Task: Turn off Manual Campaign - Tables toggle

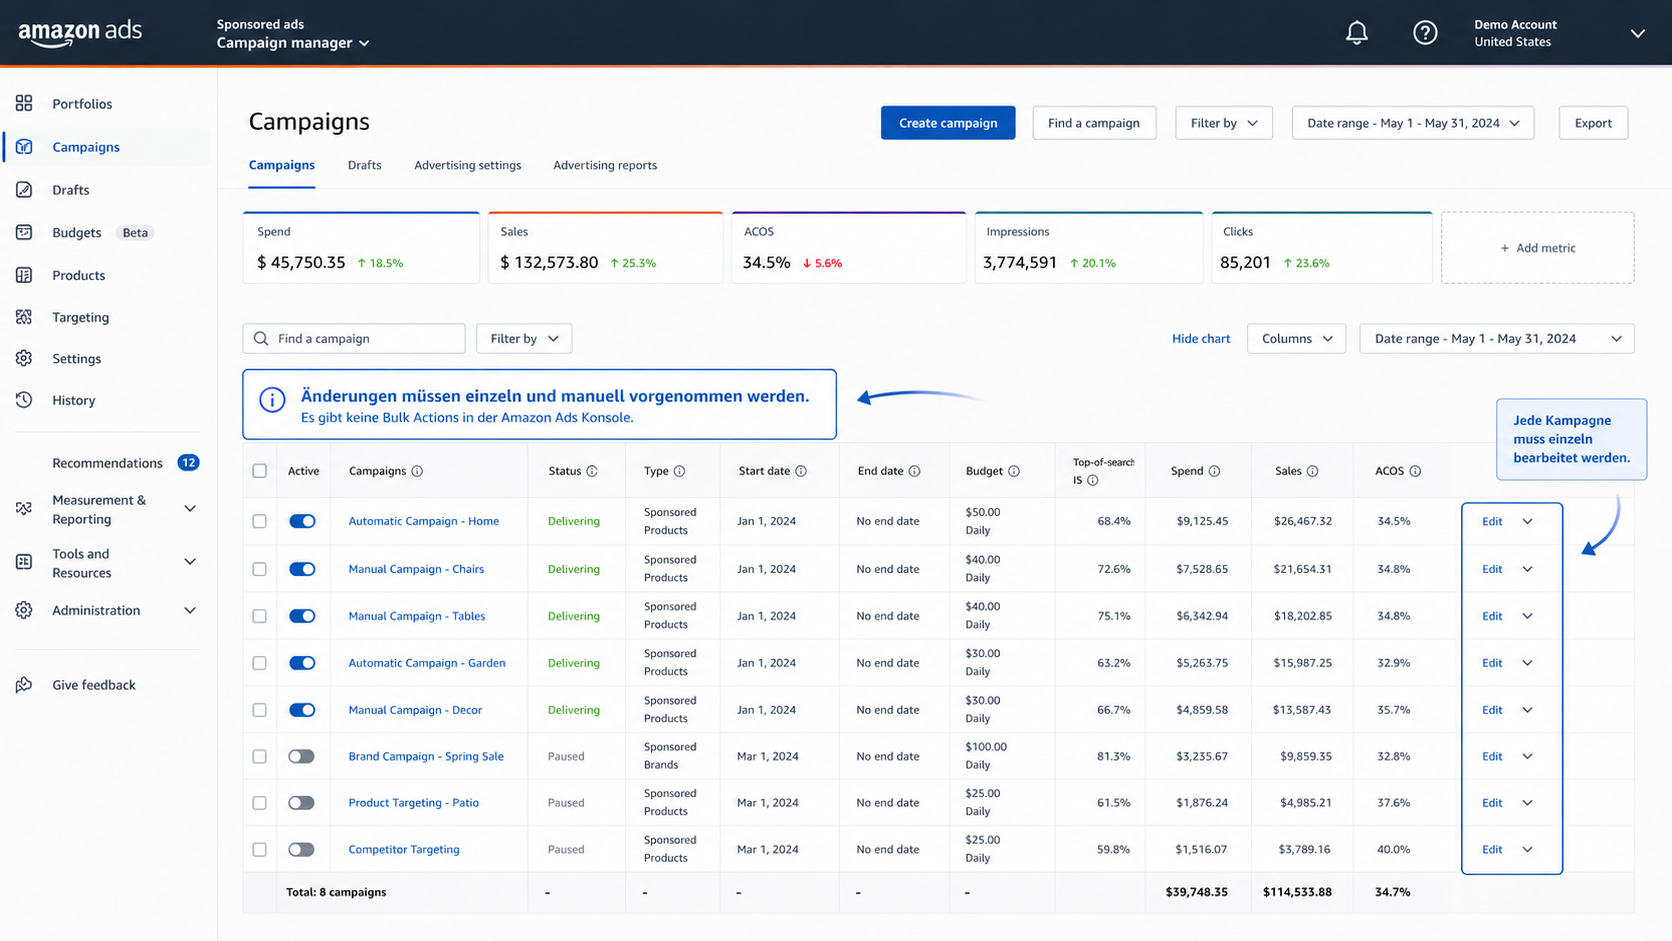Action: tap(302, 616)
